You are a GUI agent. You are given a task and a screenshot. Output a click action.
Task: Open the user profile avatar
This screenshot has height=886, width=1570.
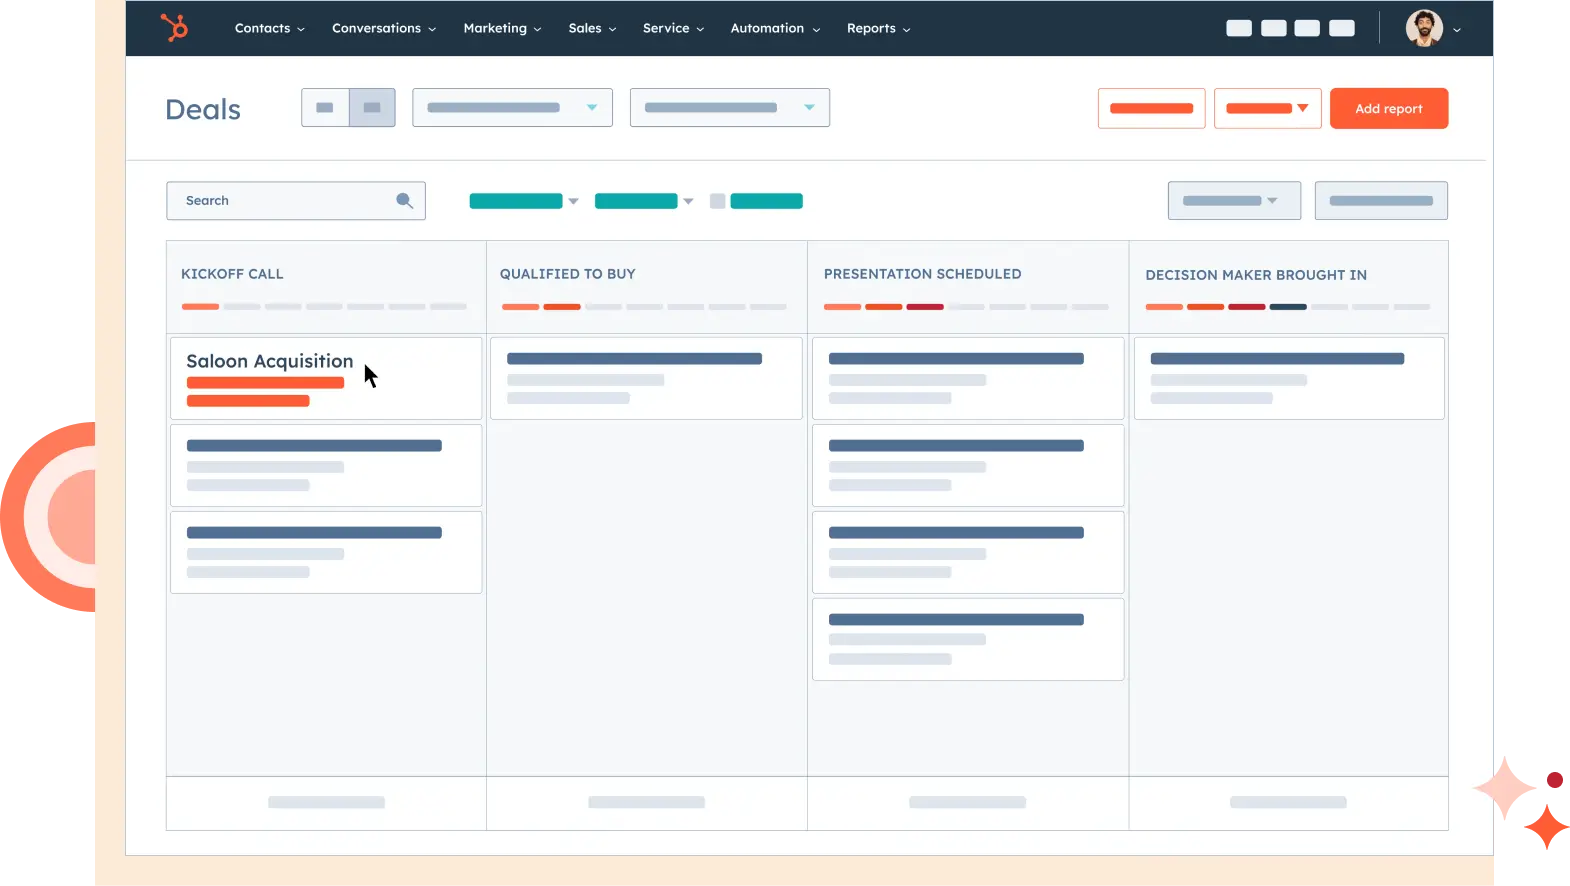(1423, 28)
